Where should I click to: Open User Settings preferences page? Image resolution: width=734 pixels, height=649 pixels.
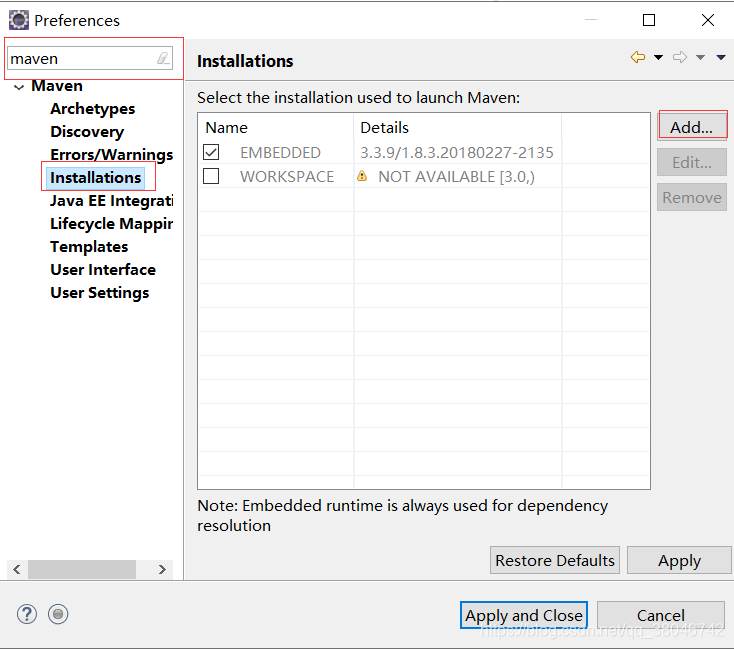[x=100, y=292]
